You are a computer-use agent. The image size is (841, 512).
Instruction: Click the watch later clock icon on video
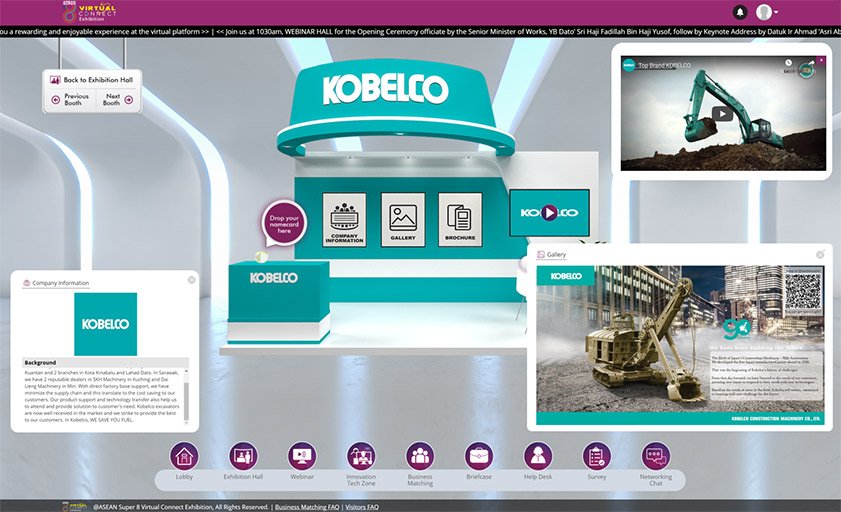coord(788,63)
